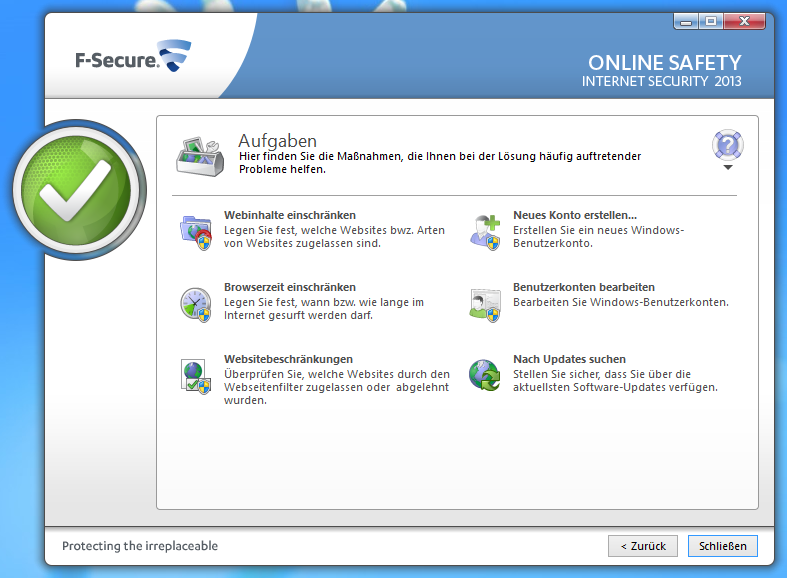The image size is (787, 578).
Task: Click the green checkmark status icon
Action: 78,190
